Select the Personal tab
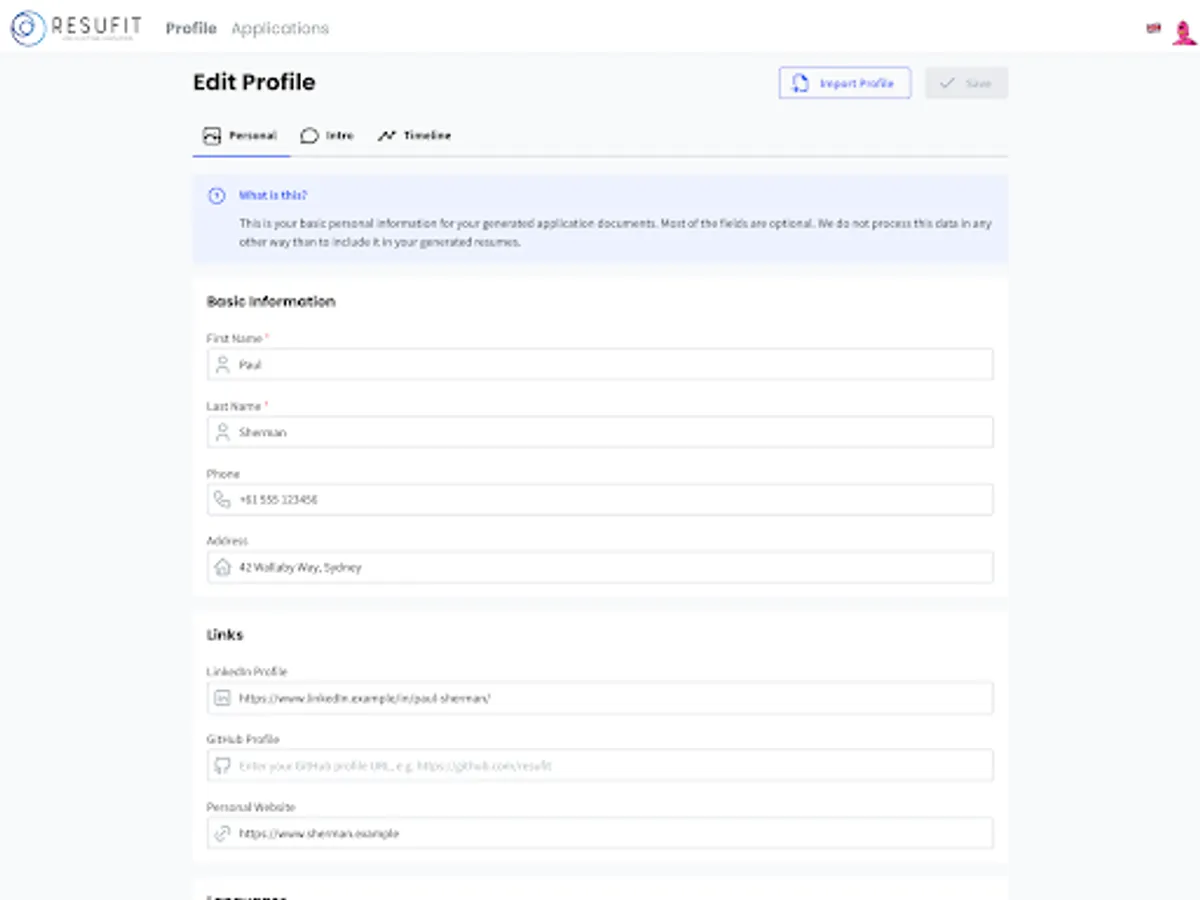Viewport: 1200px width, 900px height. click(241, 136)
